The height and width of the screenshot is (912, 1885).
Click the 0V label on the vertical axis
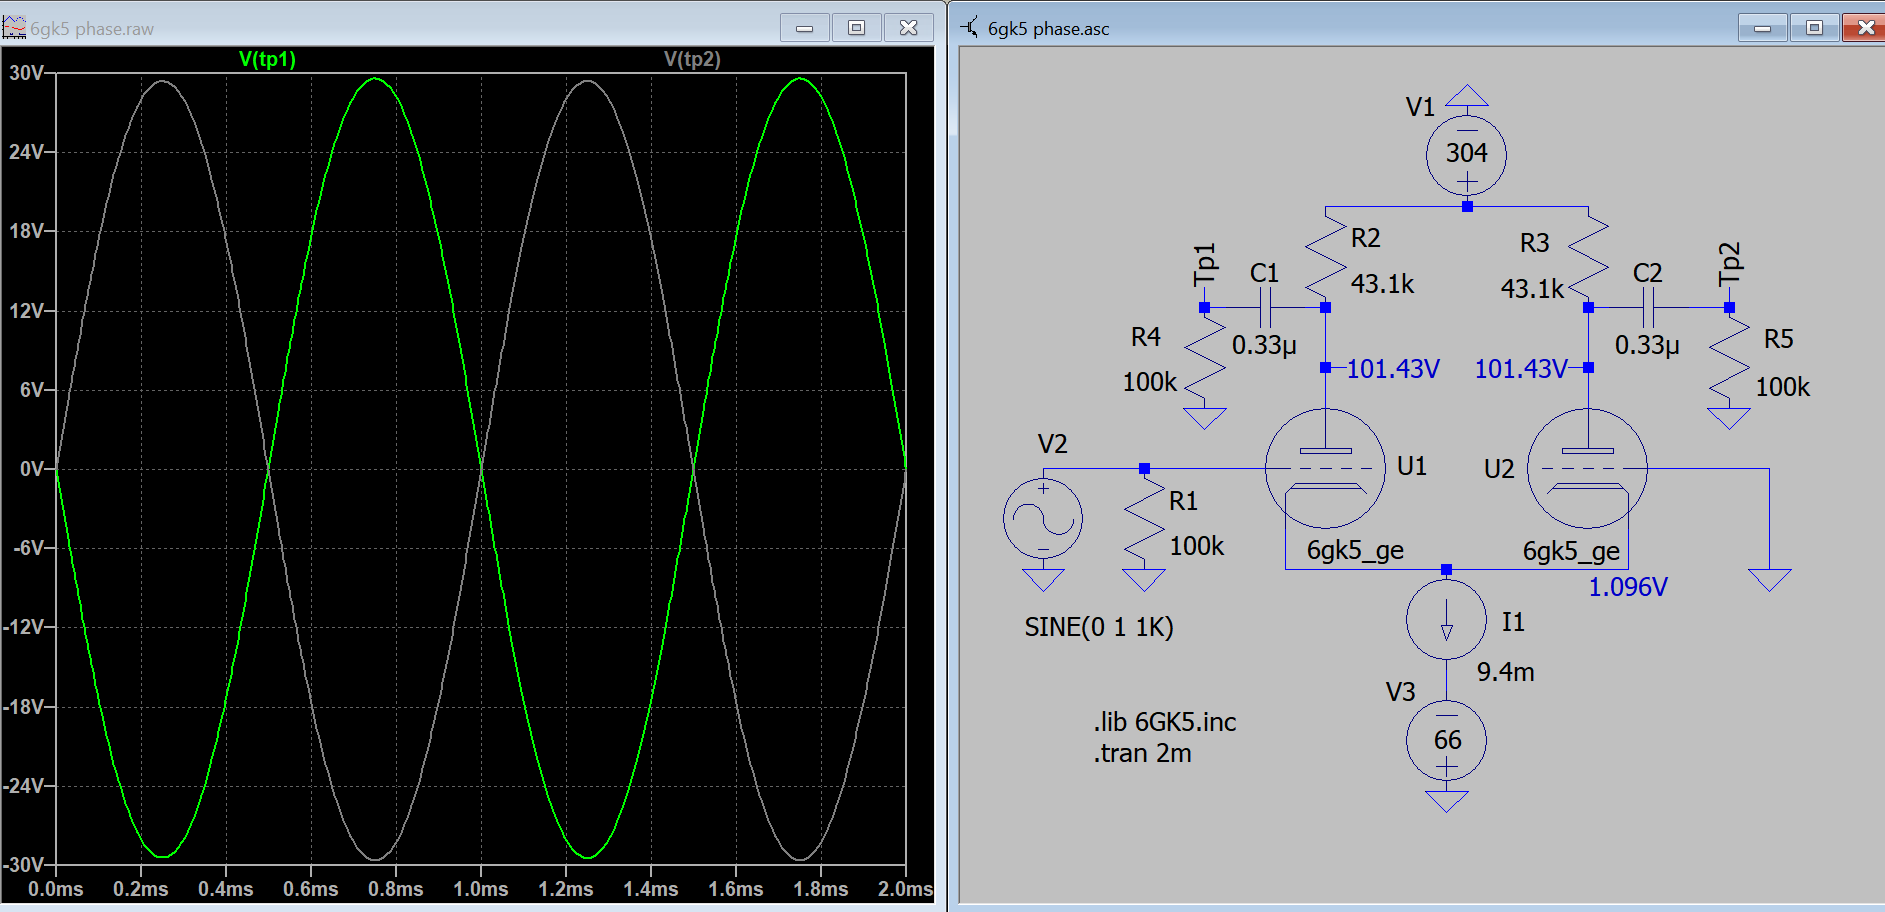coord(32,469)
